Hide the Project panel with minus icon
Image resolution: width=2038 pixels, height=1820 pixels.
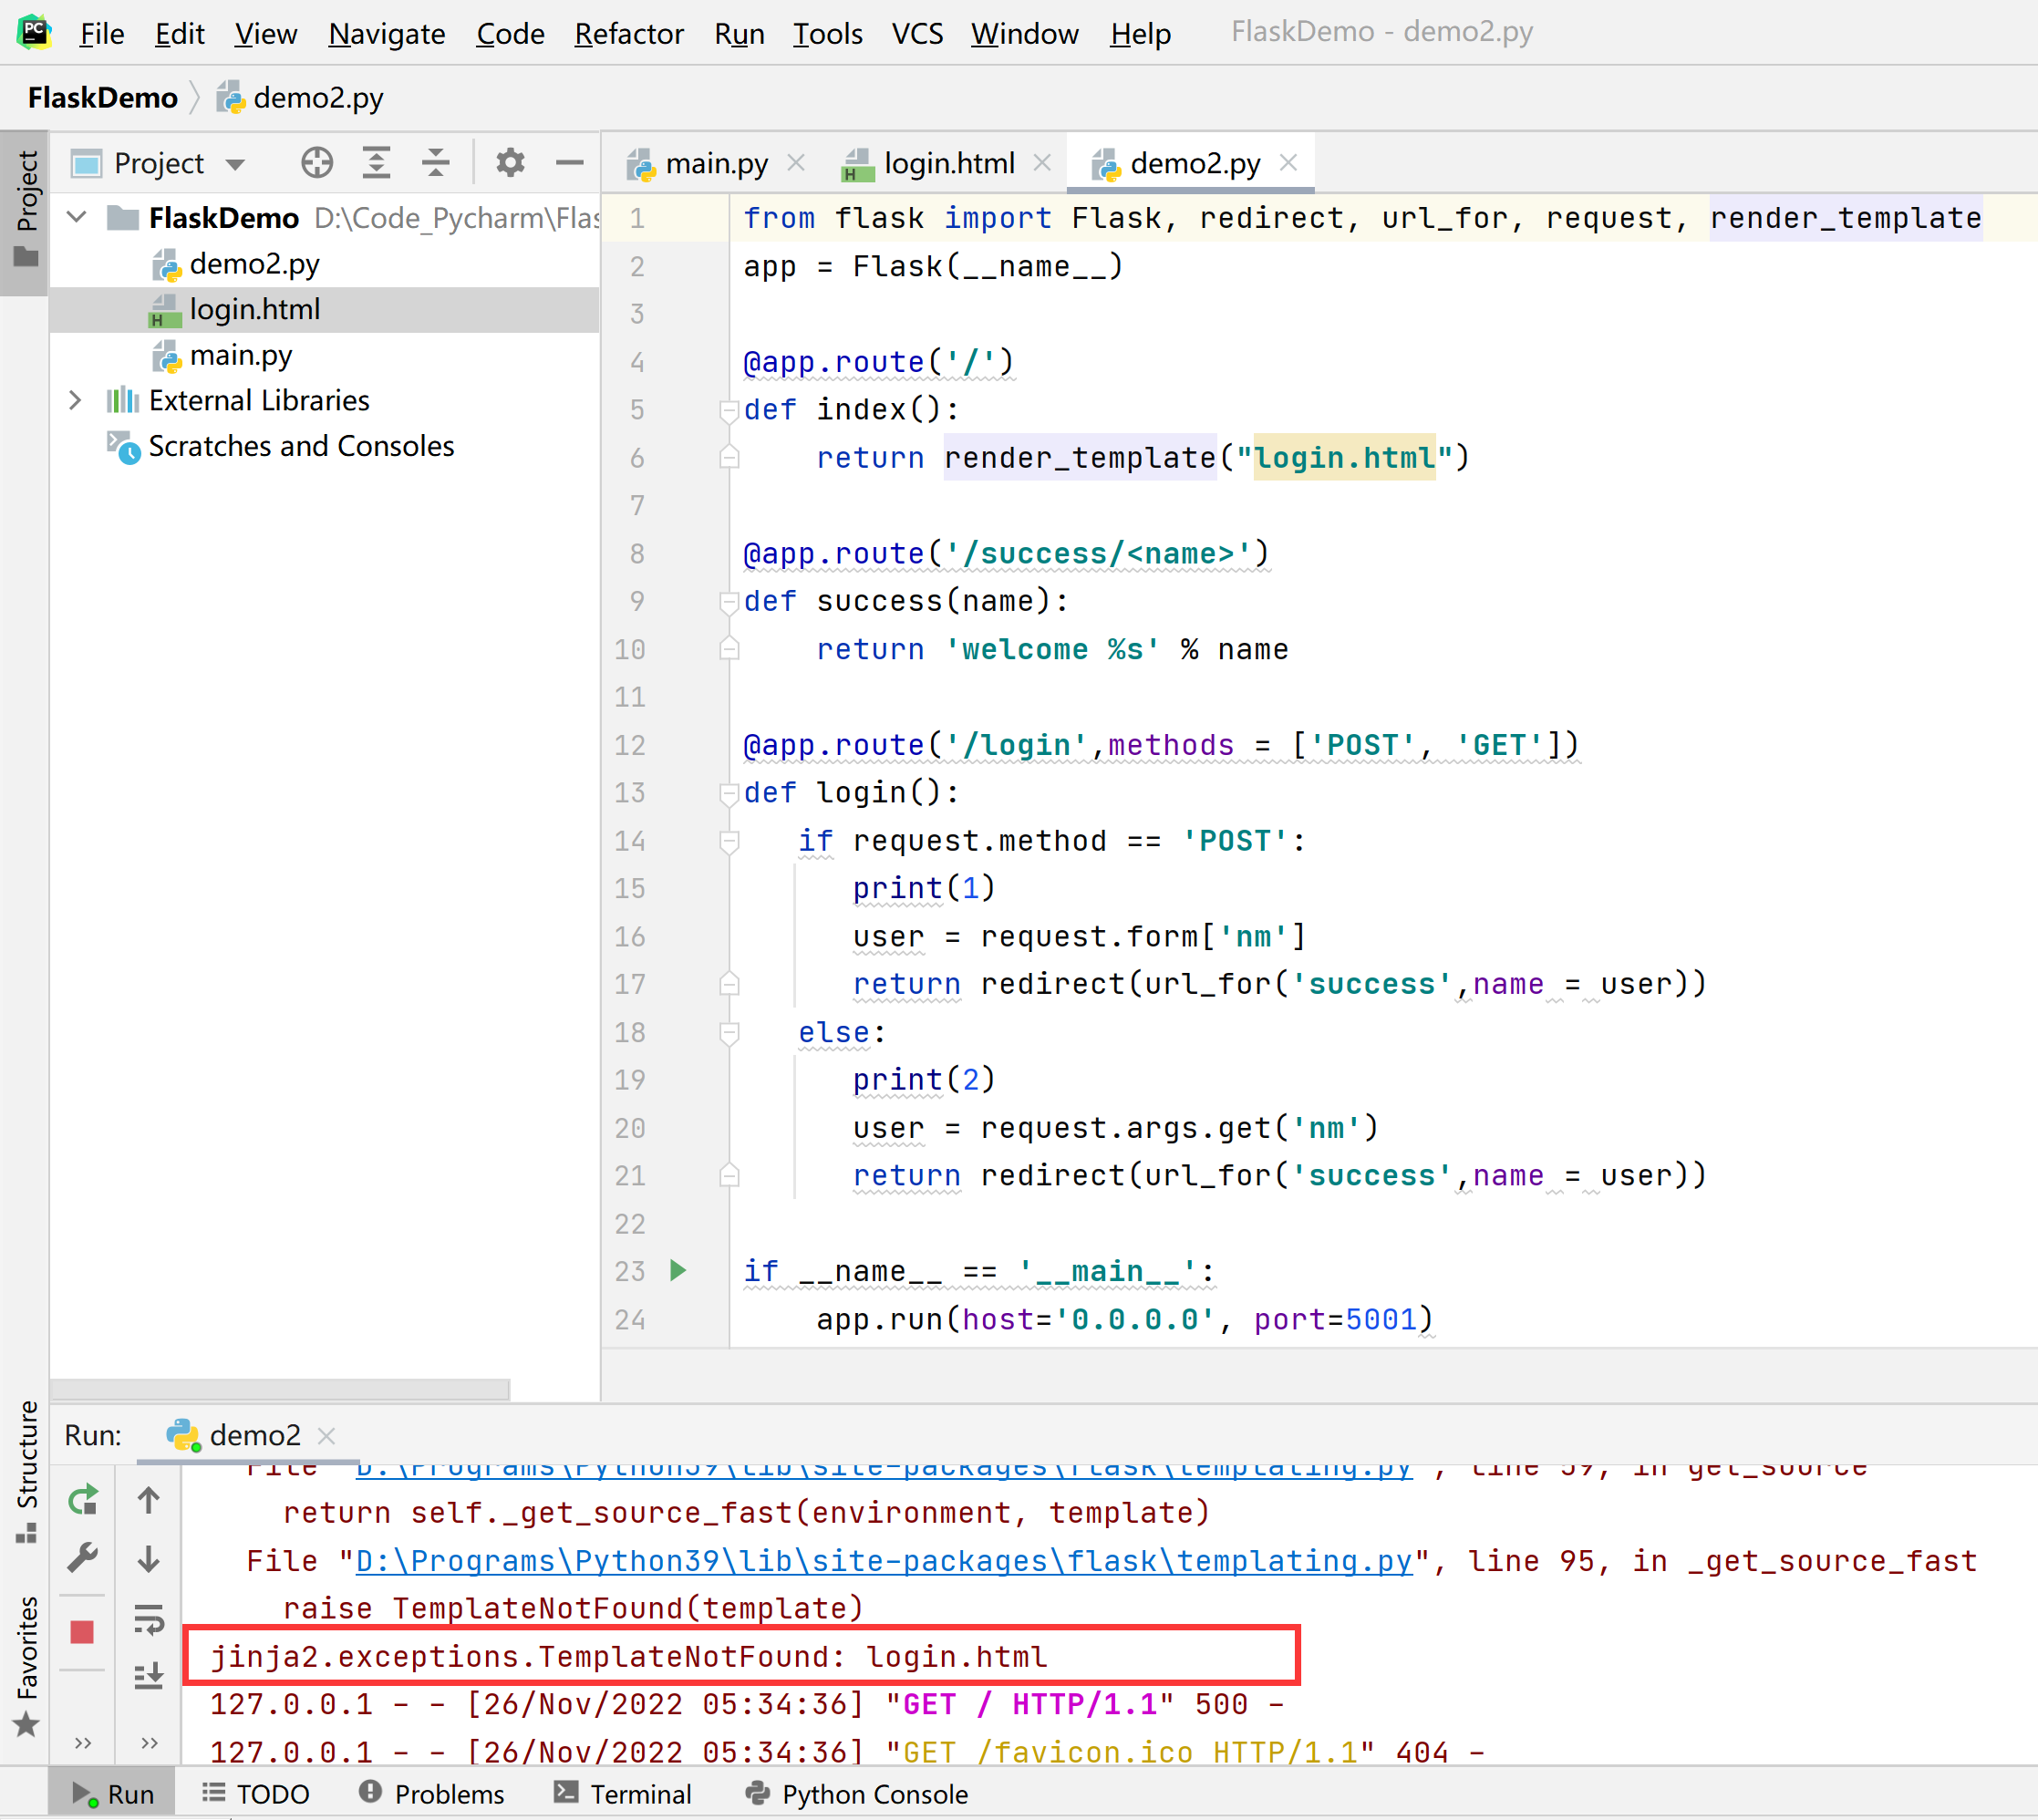coord(569,162)
